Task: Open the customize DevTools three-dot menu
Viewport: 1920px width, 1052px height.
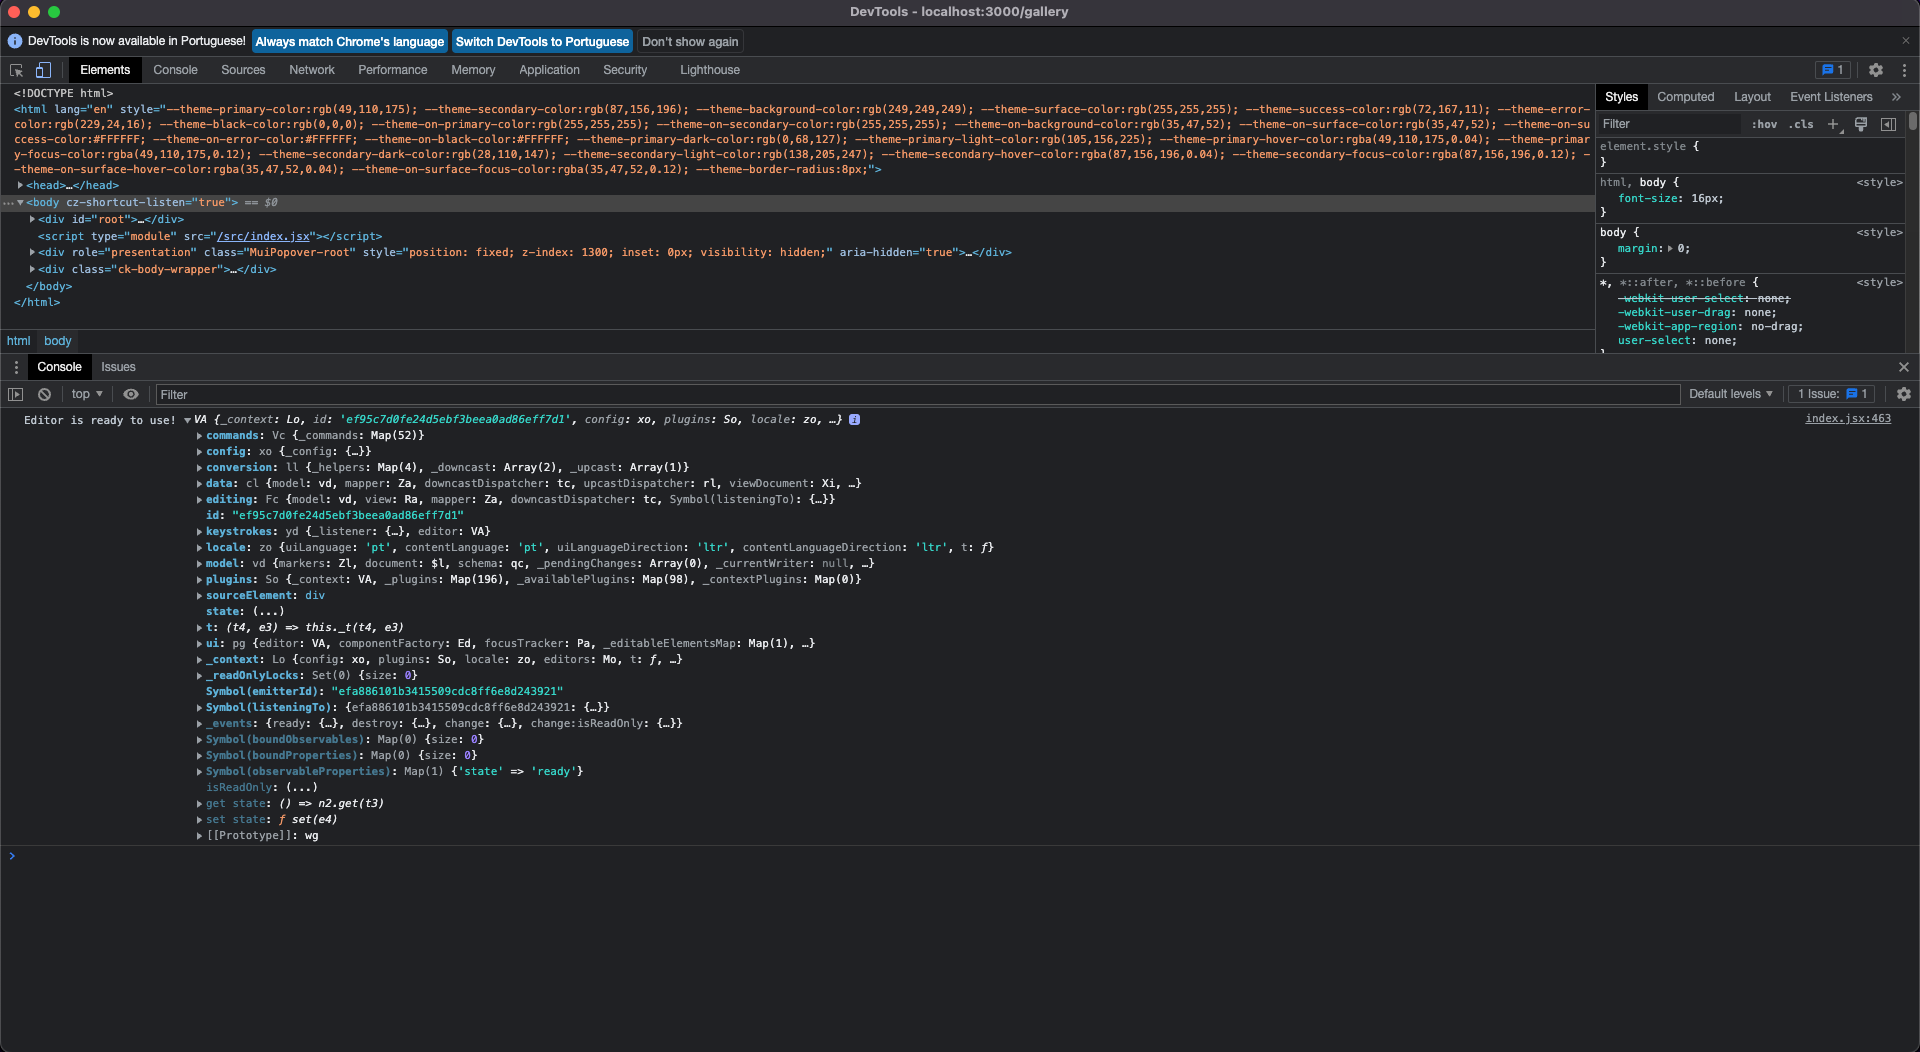Action: pyautogui.click(x=1905, y=70)
